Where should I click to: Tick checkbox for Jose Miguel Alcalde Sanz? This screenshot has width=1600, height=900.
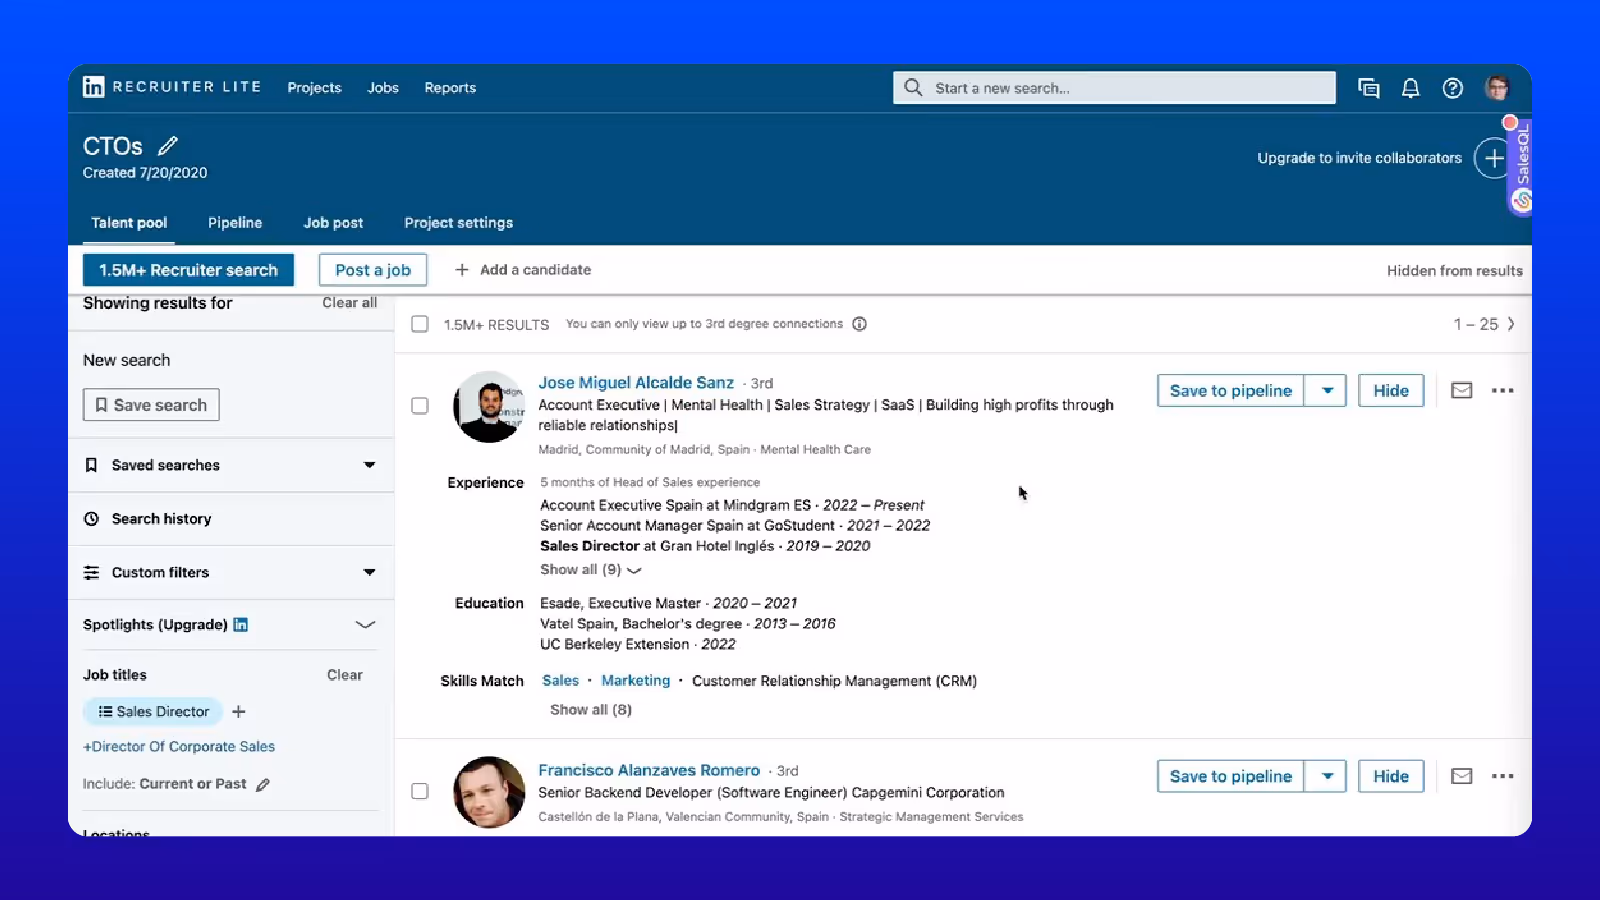tap(420, 406)
